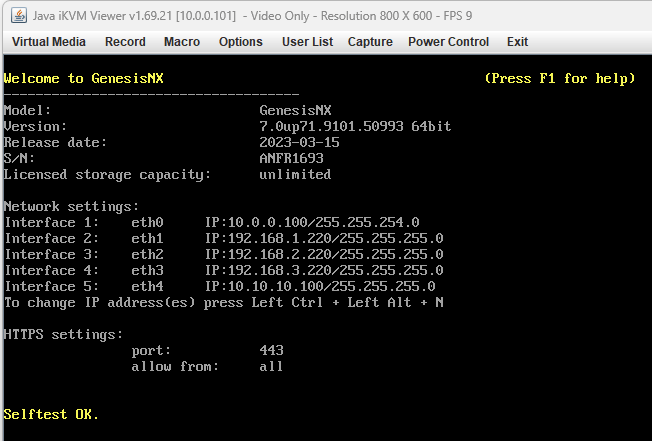This screenshot has height=441, width=652.
Task: Click eth0 IP 10.0.0.100/255.255.254.0
Action: (312, 222)
